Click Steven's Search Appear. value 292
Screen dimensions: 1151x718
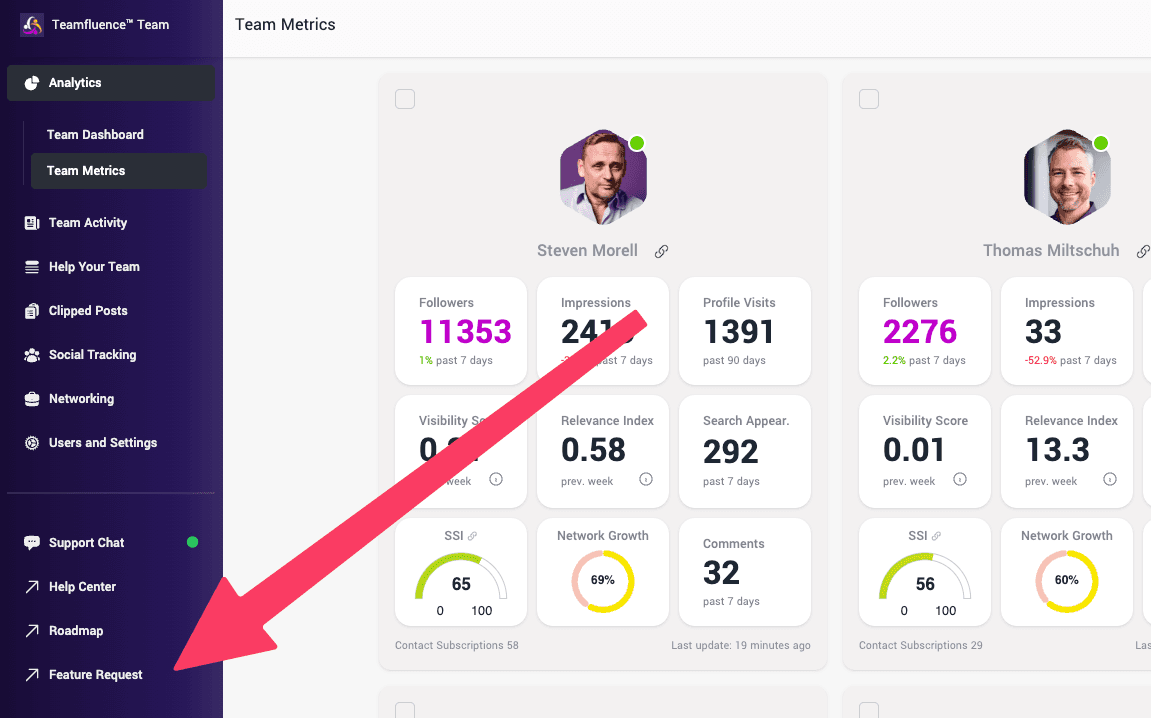tap(730, 452)
